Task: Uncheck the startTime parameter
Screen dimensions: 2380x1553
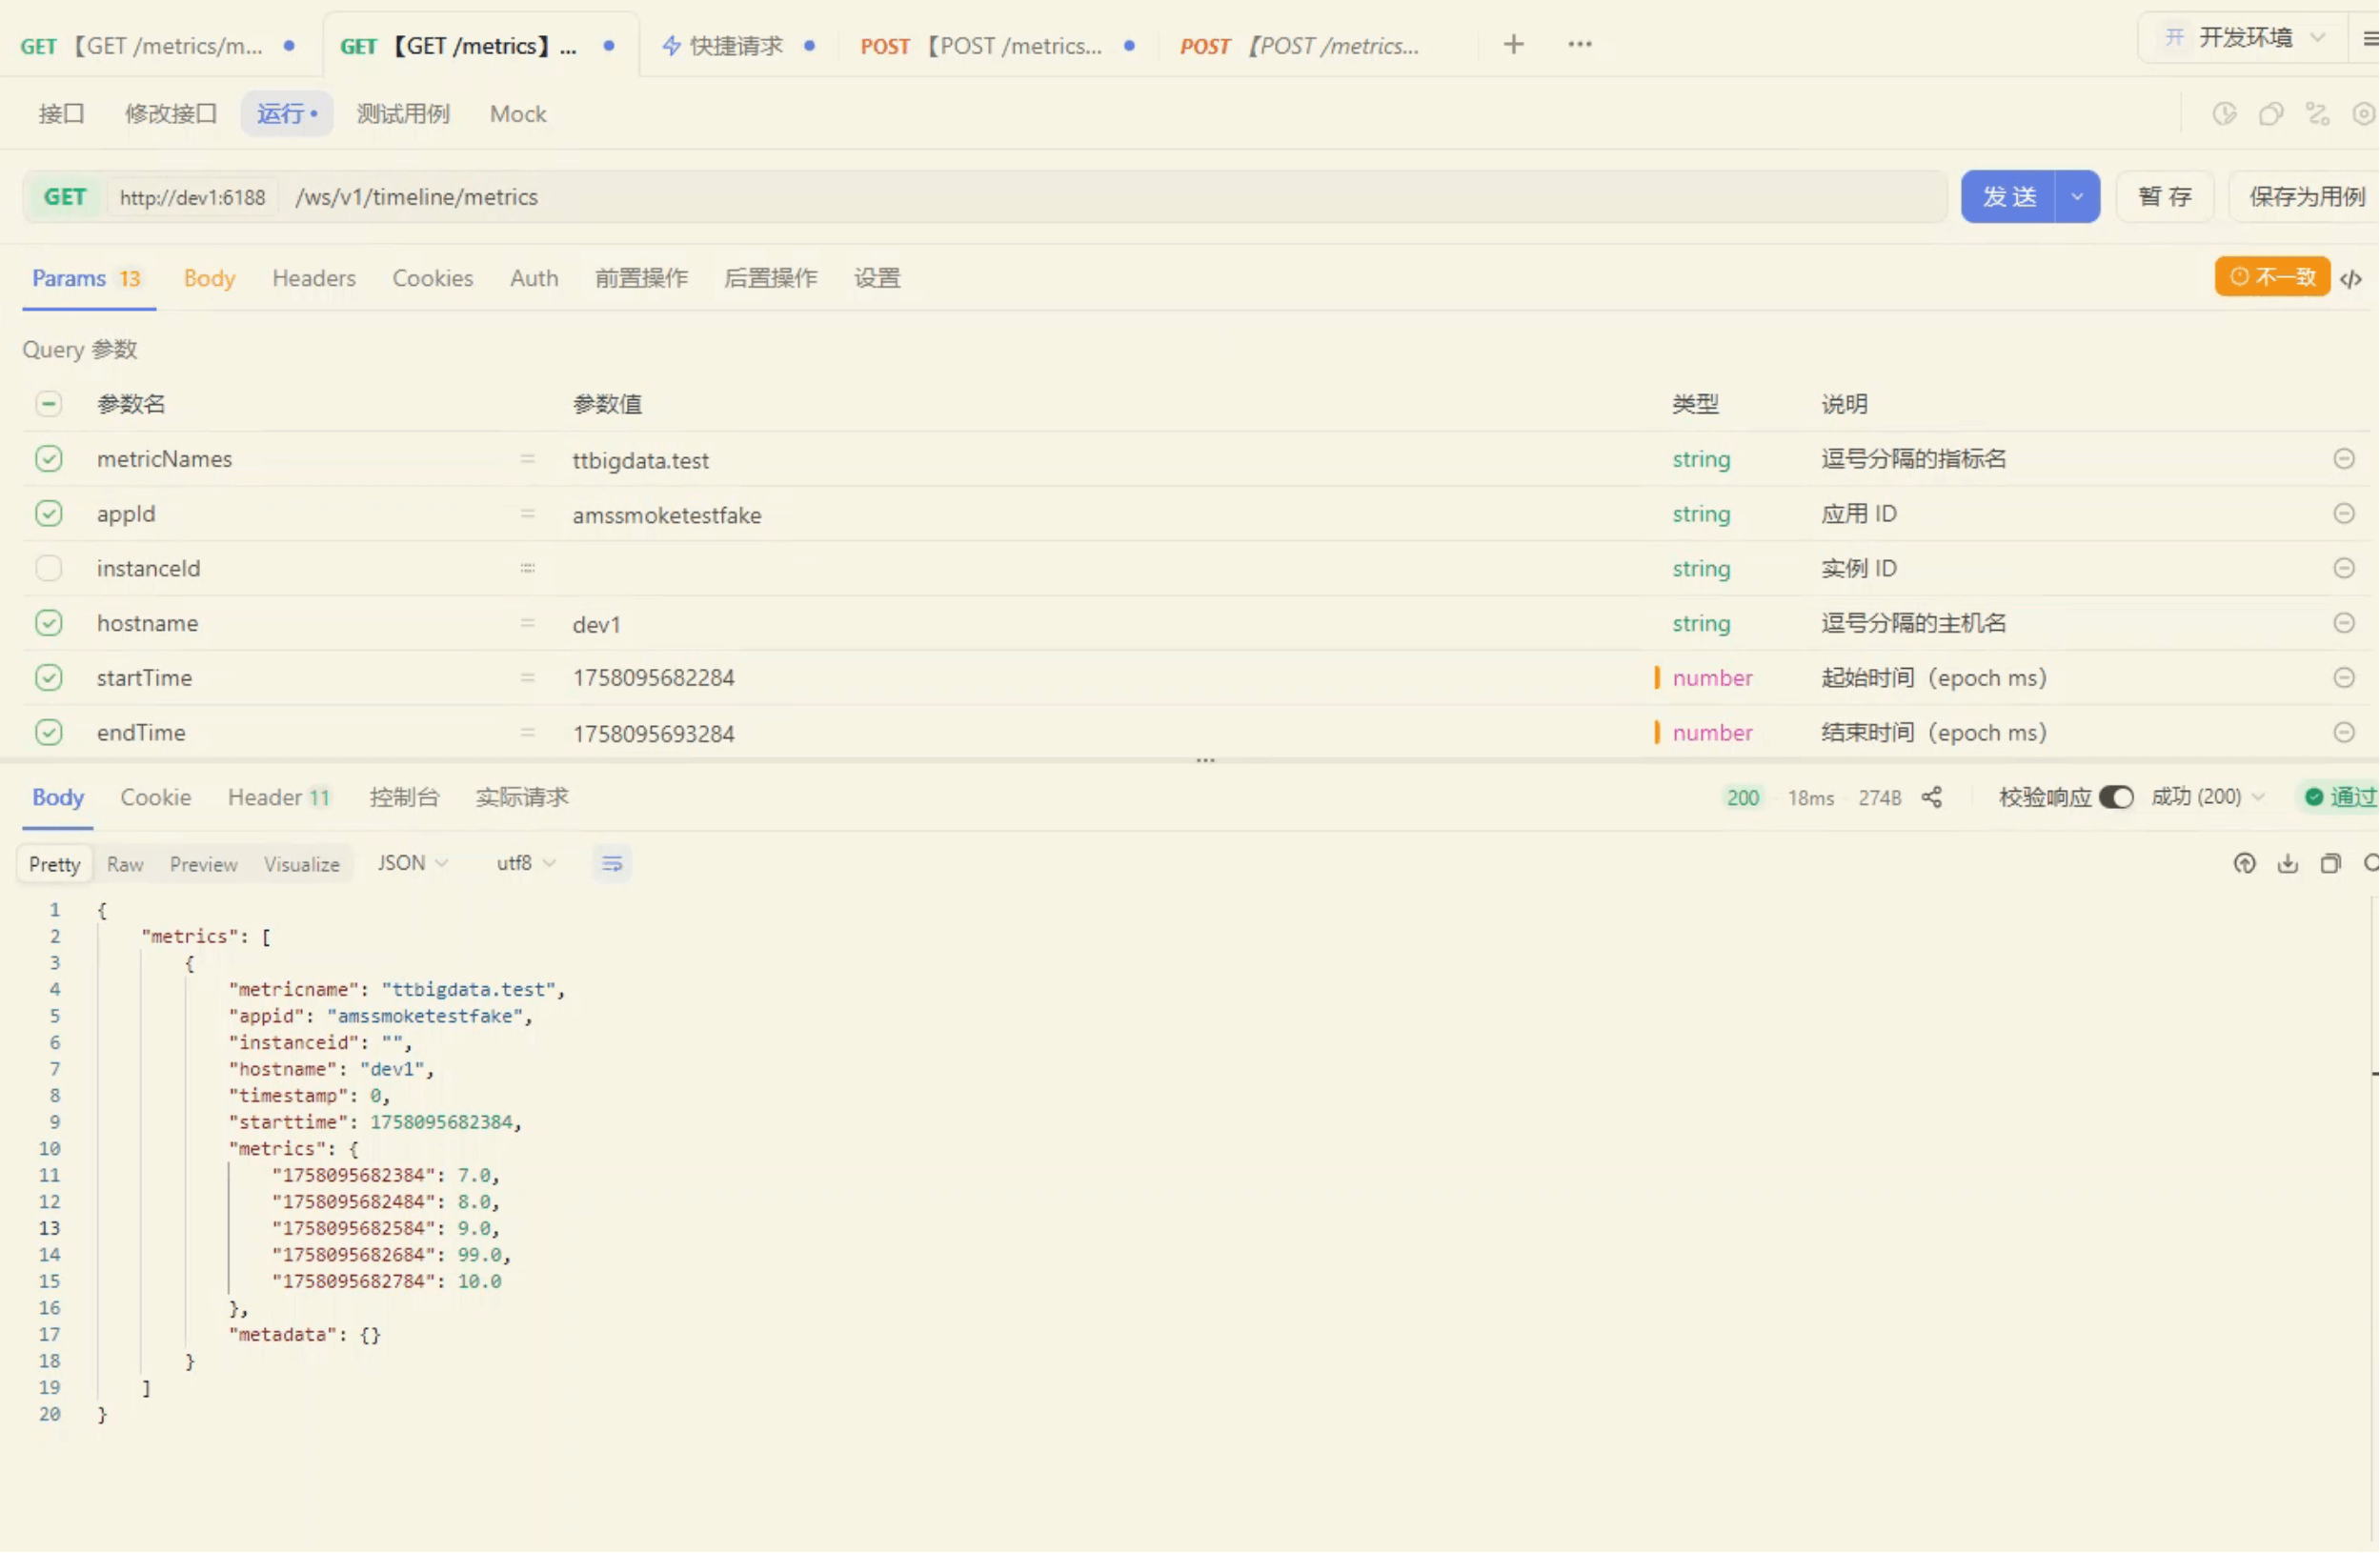Action: coord(48,678)
